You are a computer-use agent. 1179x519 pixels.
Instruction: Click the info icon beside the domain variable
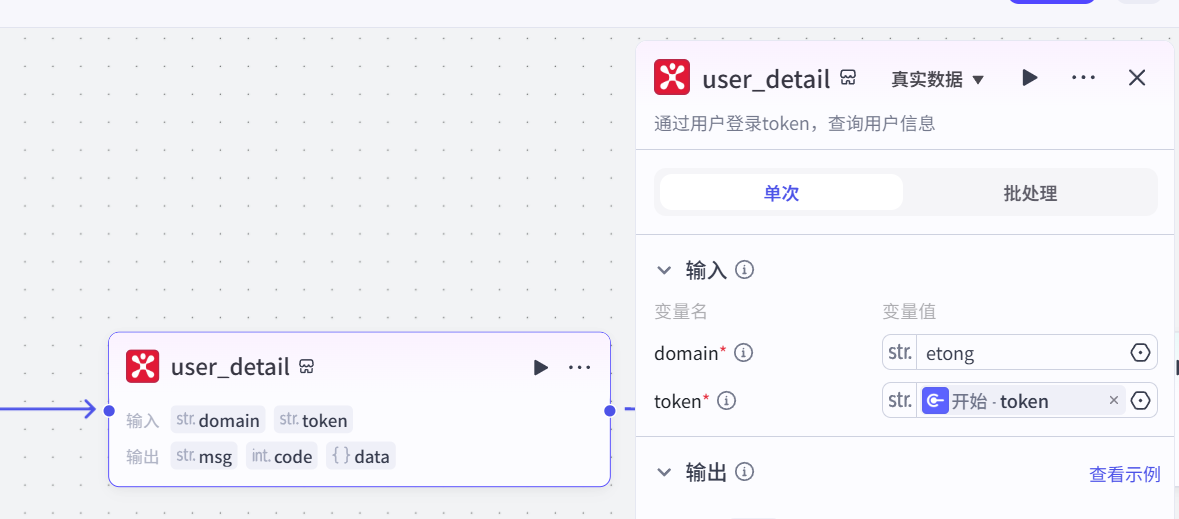pos(744,353)
